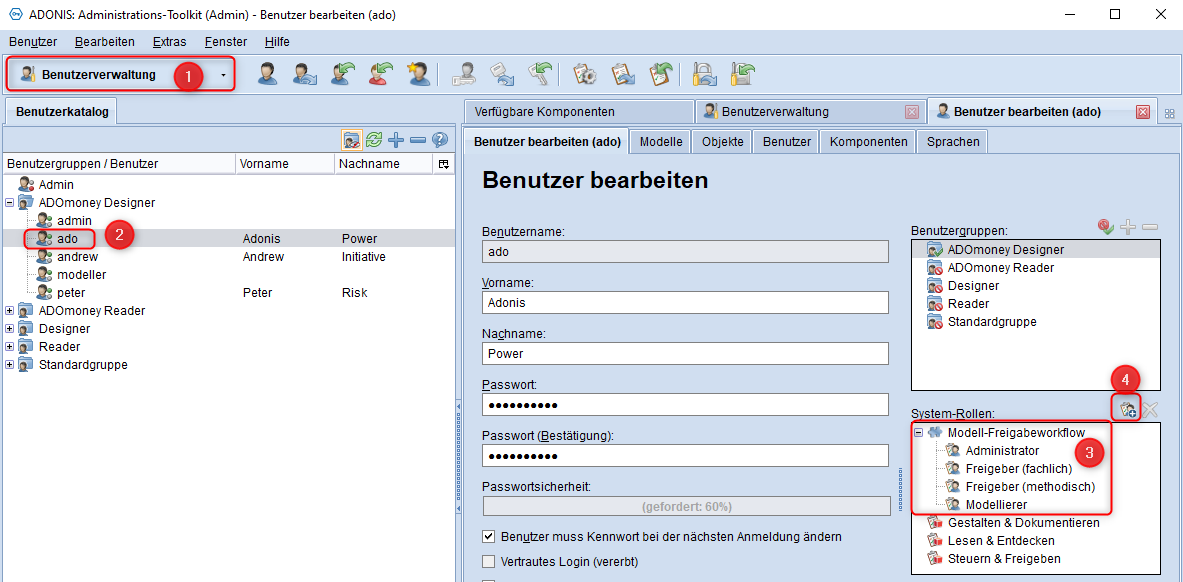Click the red user with green arrow icon
This screenshot has width=1183, height=582.
(381, 74)
